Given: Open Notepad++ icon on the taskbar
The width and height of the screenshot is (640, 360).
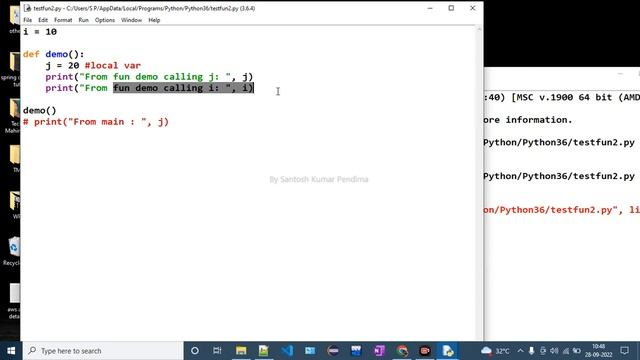Looking at the screenshot, I should click(x=264, y=351).
